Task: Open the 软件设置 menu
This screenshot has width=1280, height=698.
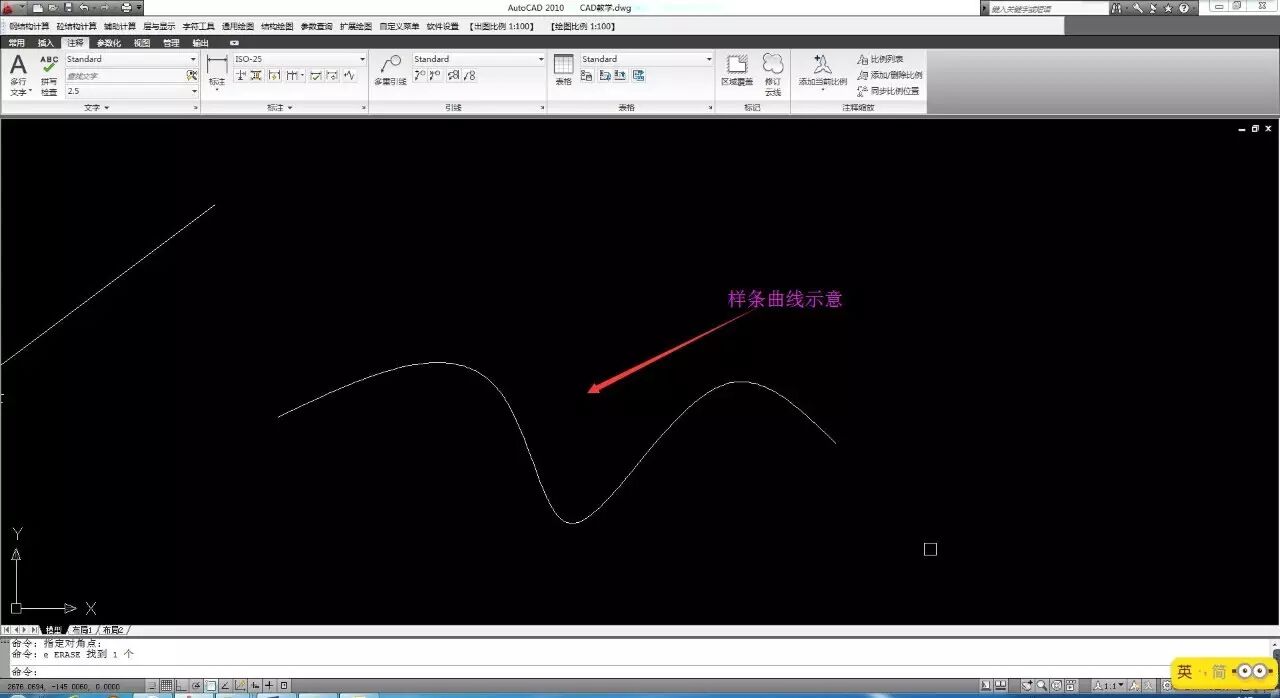Action: tap(443, 26)
